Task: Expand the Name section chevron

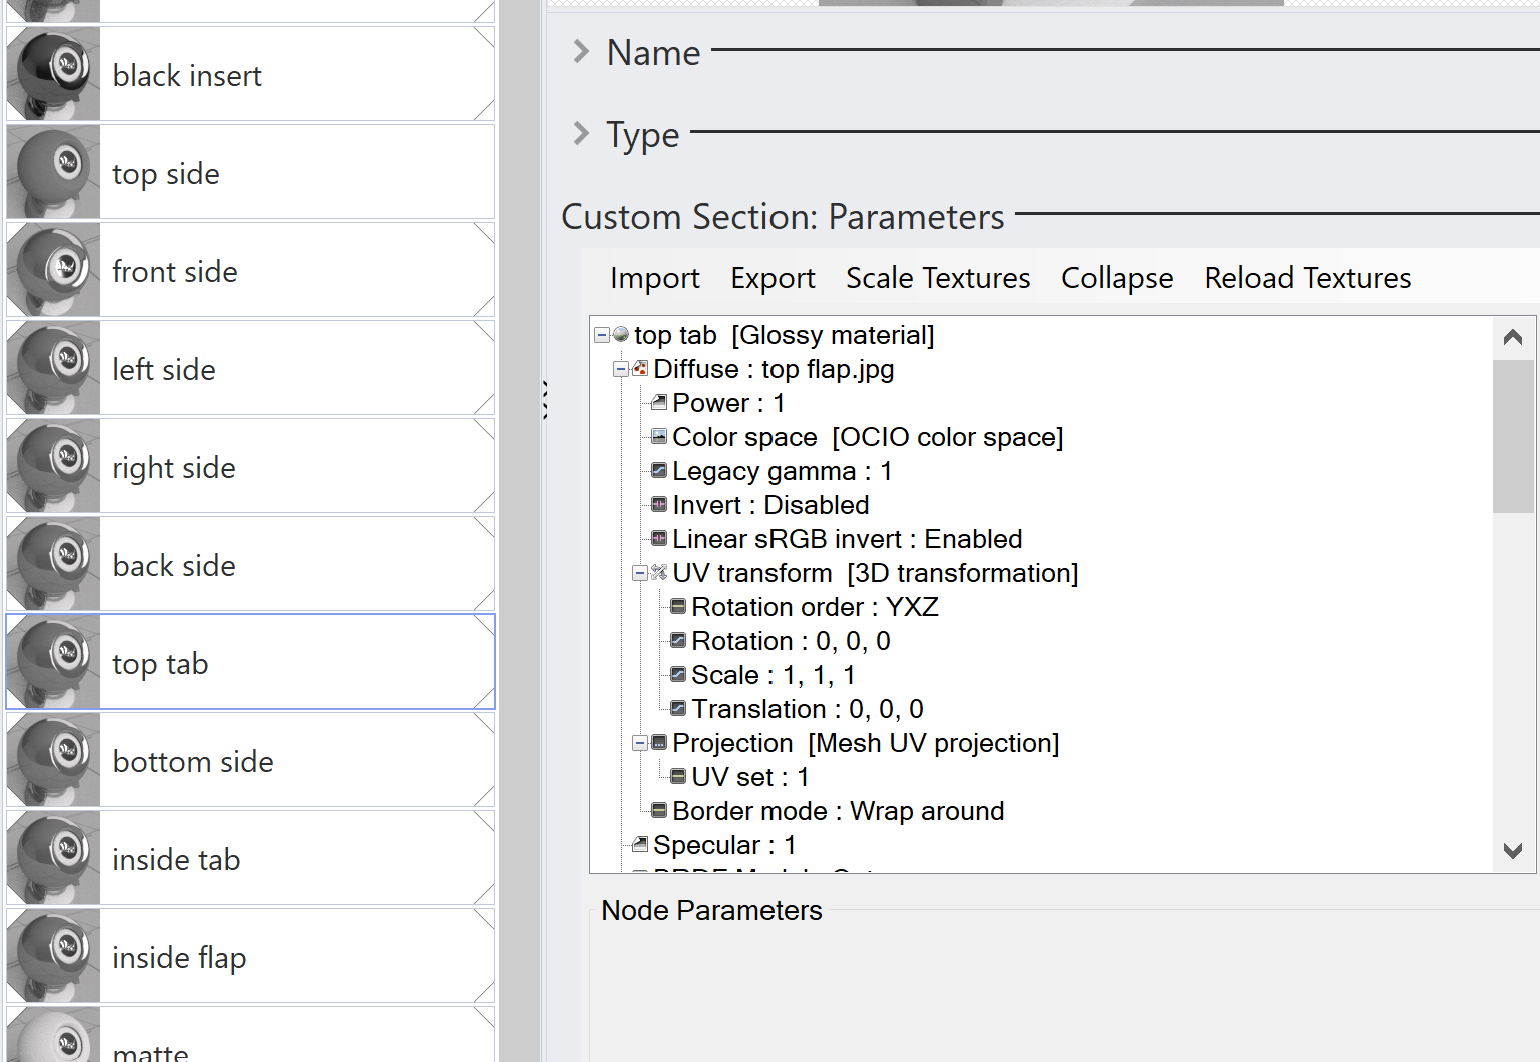Action: click(581, 51)
